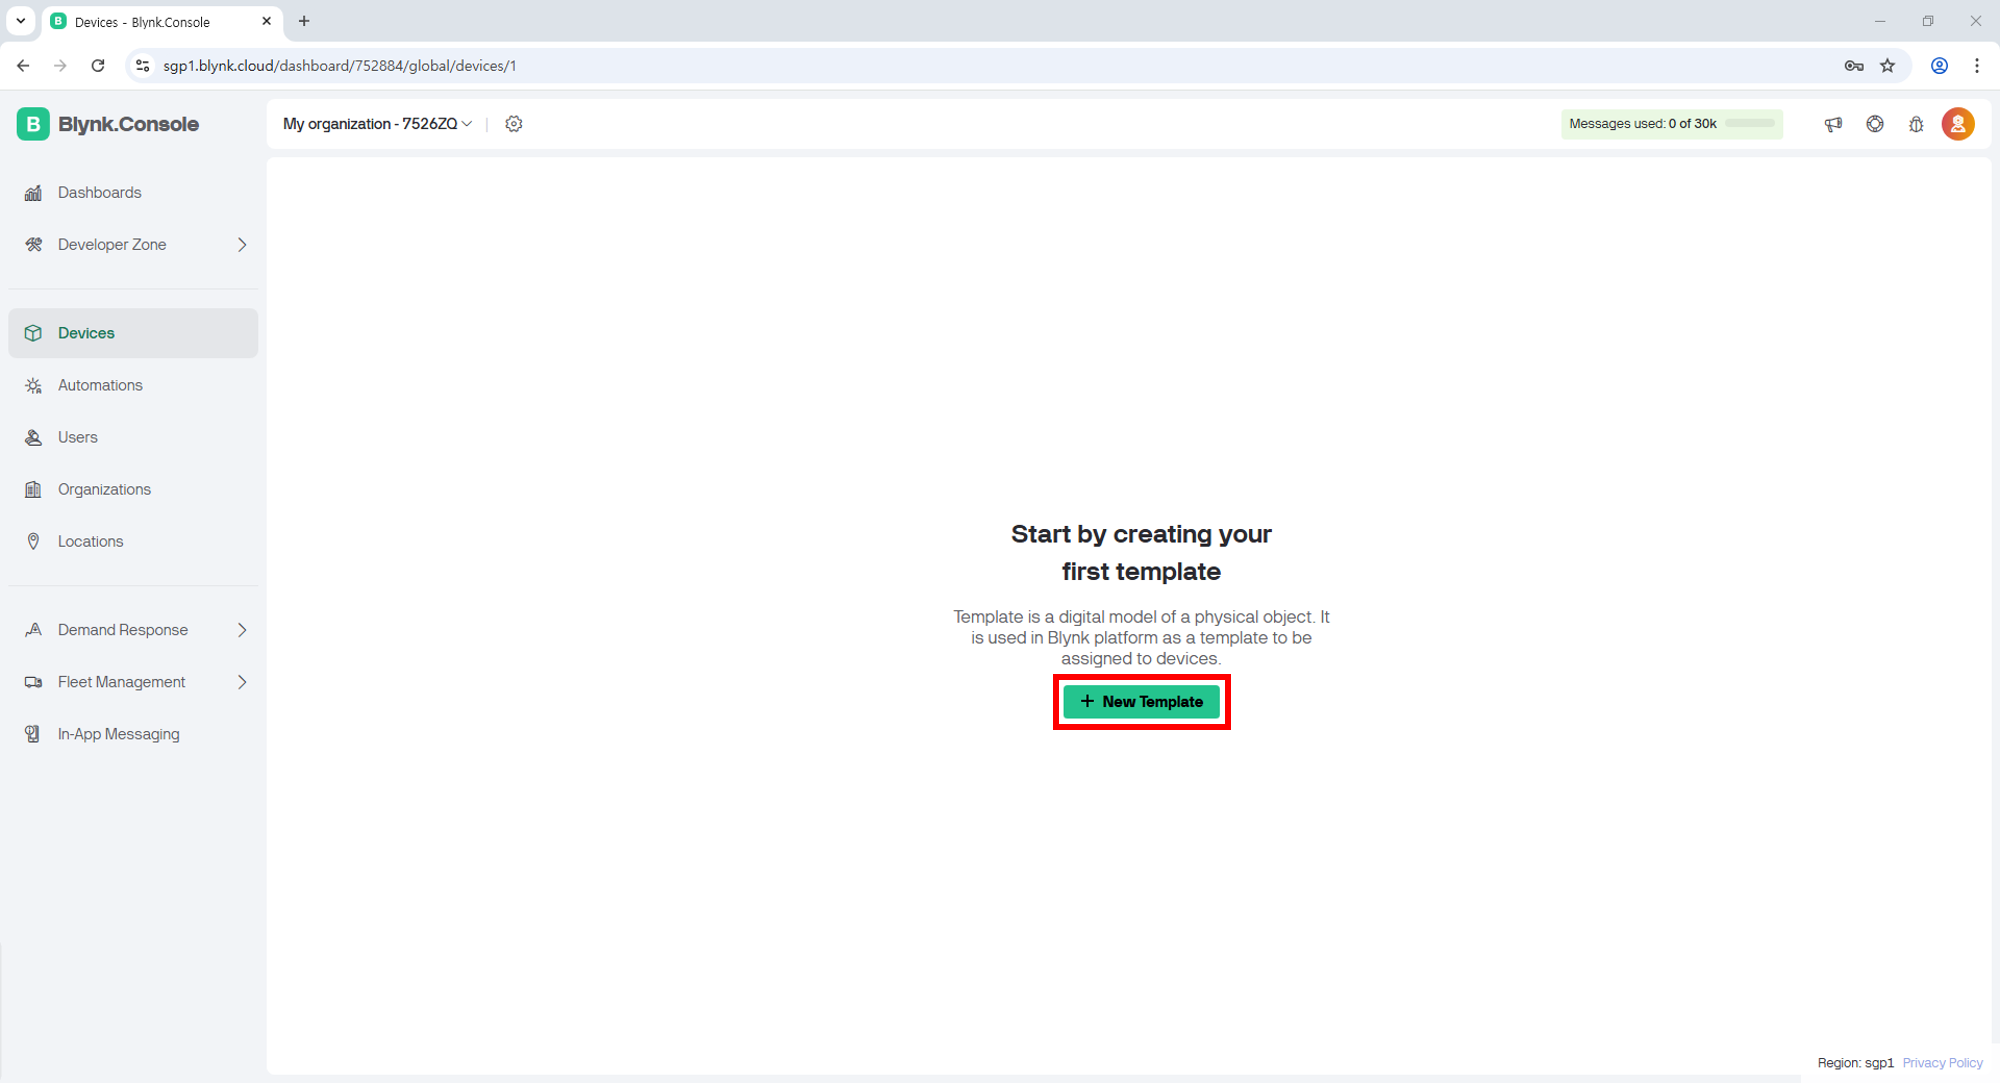Open the announcements megaphone icon

tap(1833, 124)
